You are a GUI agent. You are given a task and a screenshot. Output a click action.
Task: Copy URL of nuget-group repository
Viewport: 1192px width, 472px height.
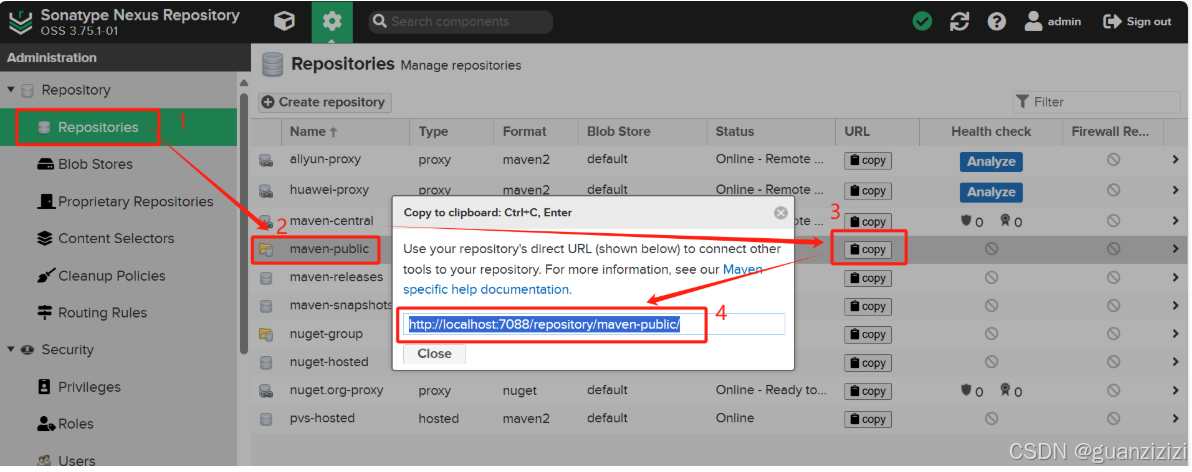(867, 334)
